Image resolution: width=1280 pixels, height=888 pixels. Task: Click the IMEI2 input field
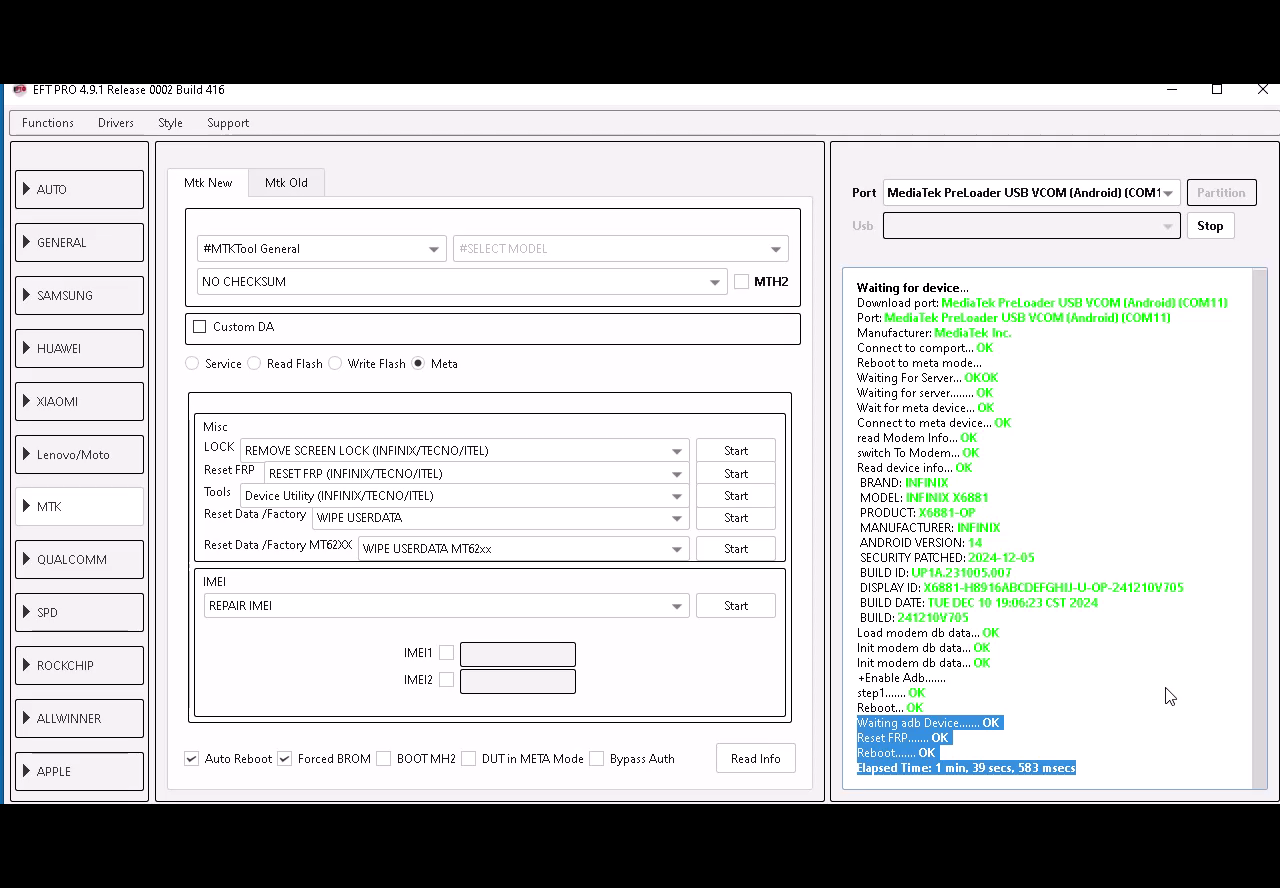[518, 681]
